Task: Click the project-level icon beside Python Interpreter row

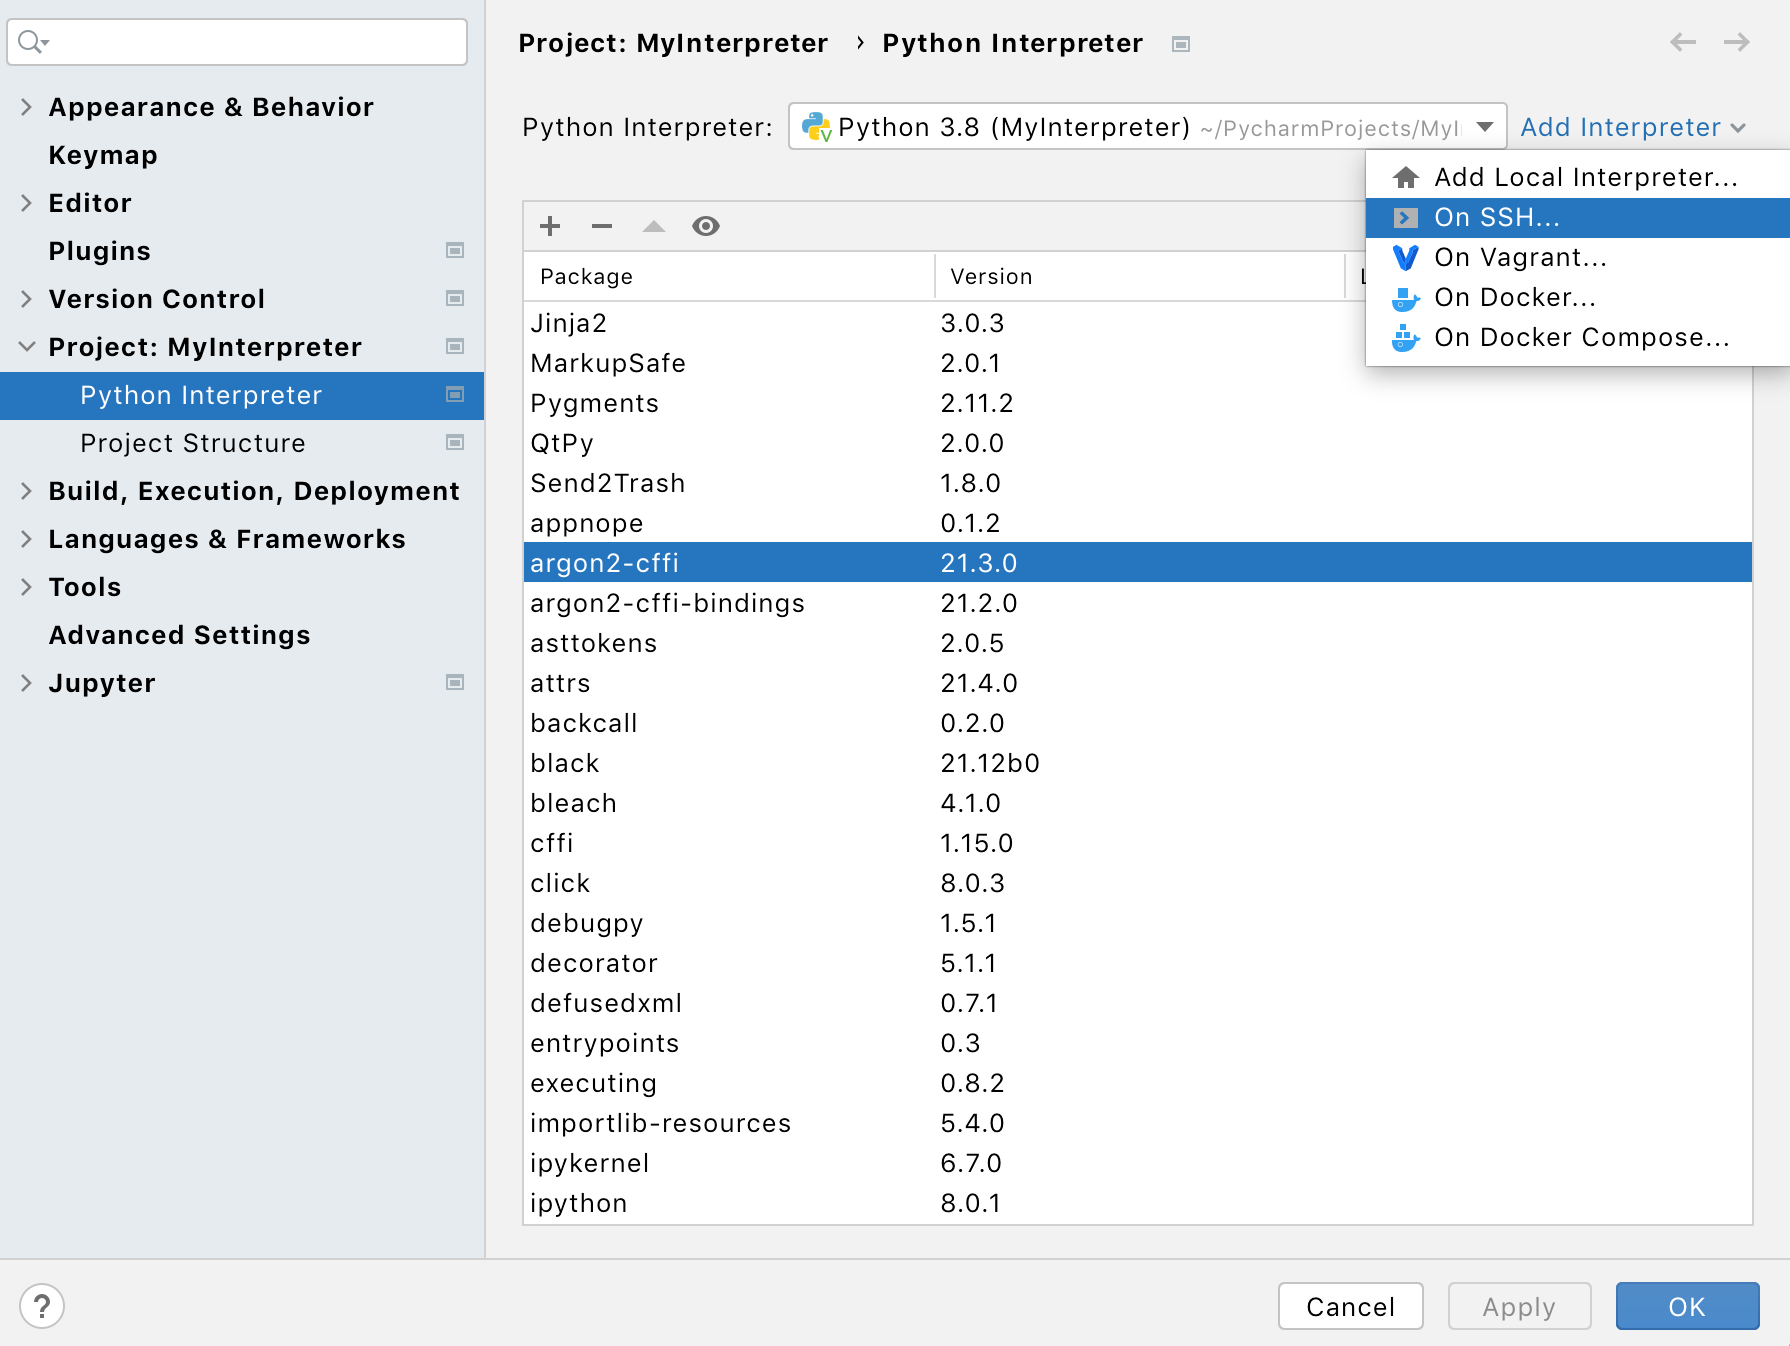Action: point(455,394)
